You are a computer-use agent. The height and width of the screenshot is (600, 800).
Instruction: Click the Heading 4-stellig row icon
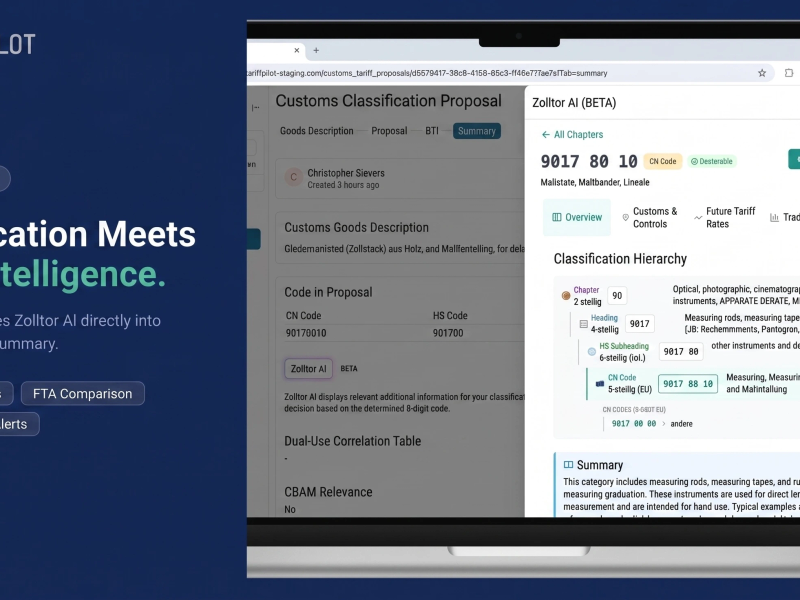point(584,324)
